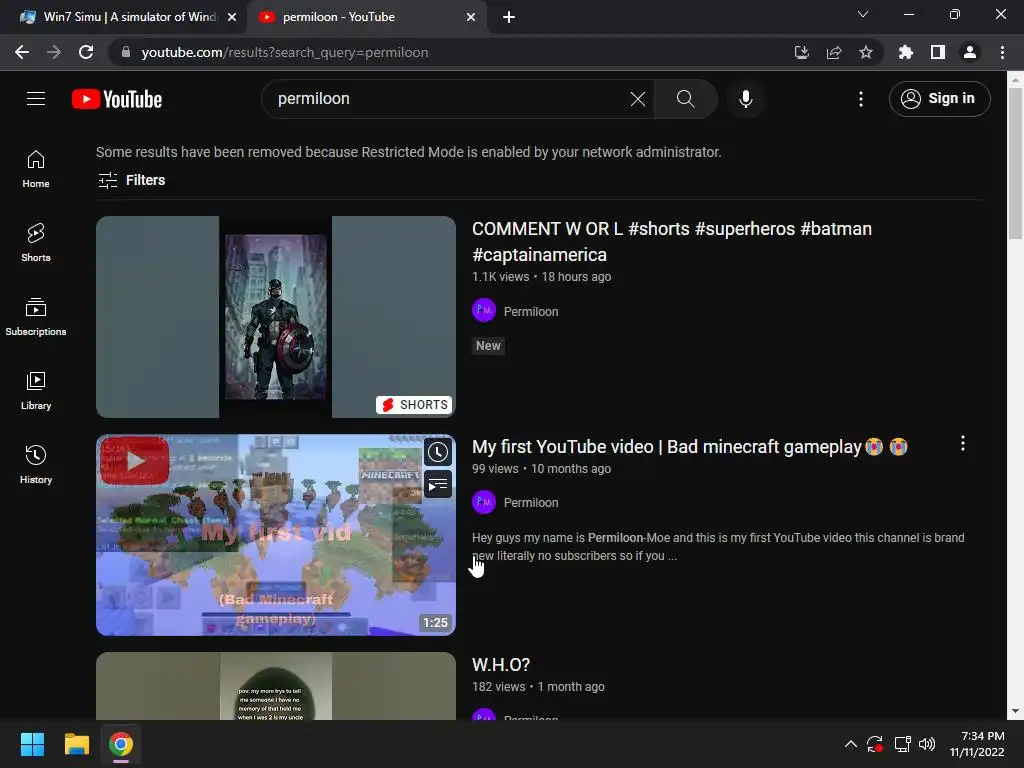
Task: Click scrollbar down arrow
Action: (x=1015, y=711)
